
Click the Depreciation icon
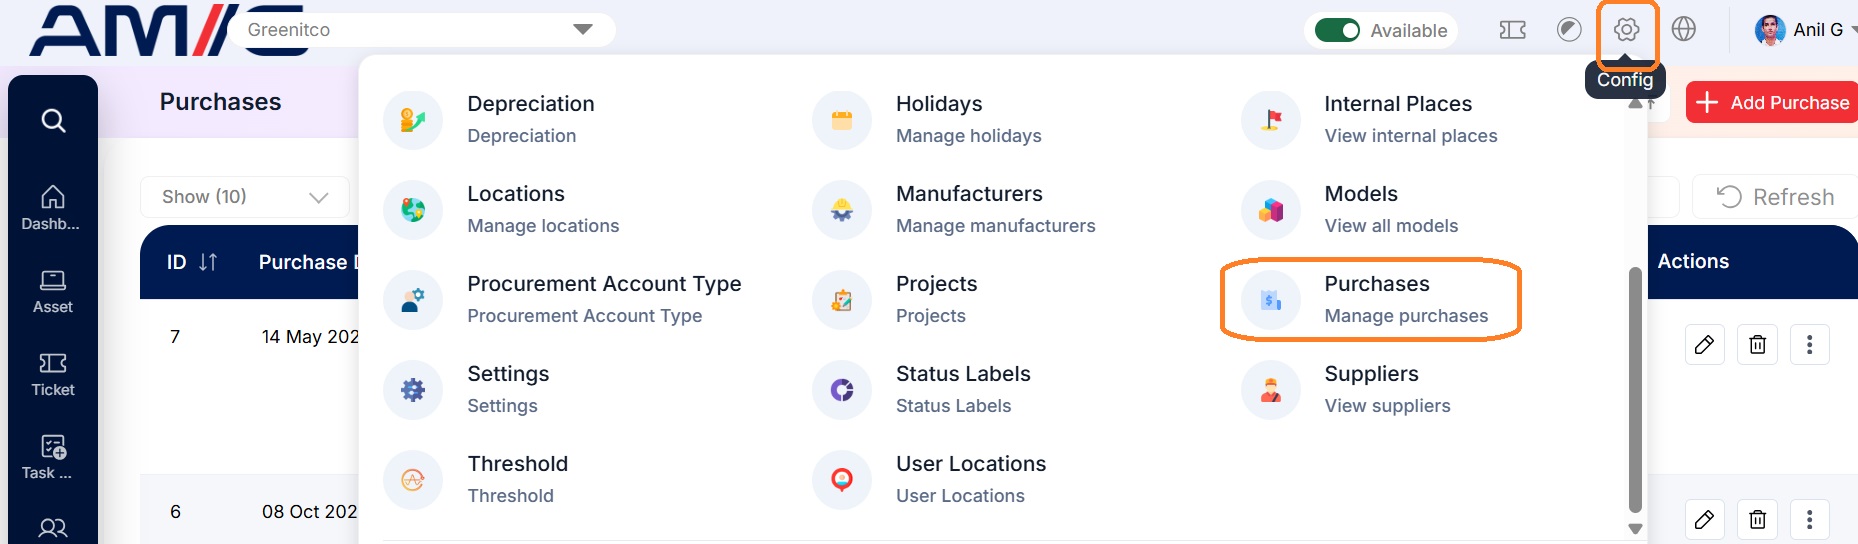413,120
